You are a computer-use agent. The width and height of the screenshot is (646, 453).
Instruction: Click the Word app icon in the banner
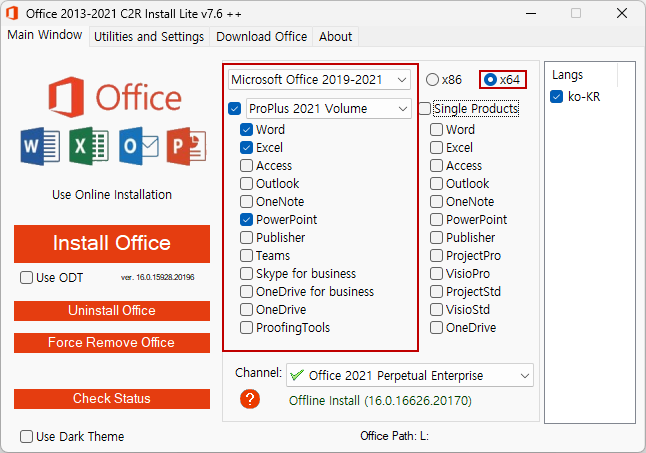coord(40,146)
